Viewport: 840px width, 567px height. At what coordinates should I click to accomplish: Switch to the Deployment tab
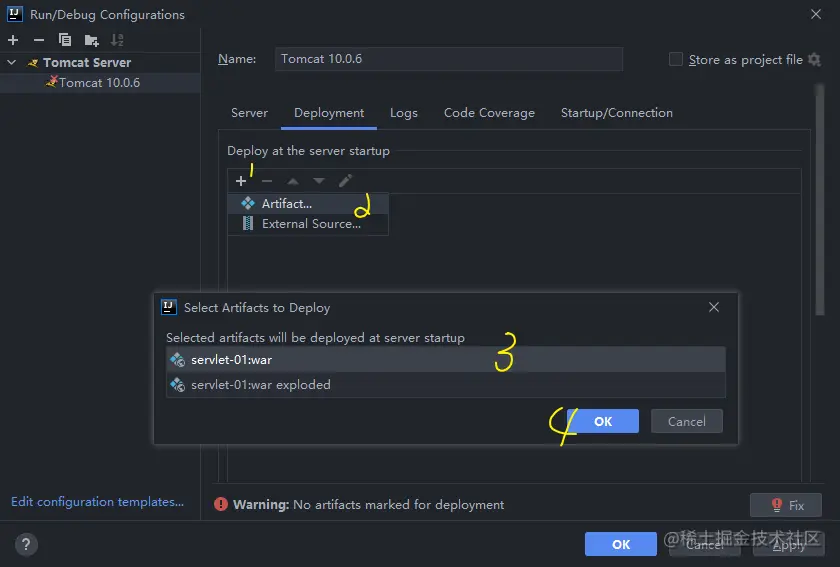329,113
